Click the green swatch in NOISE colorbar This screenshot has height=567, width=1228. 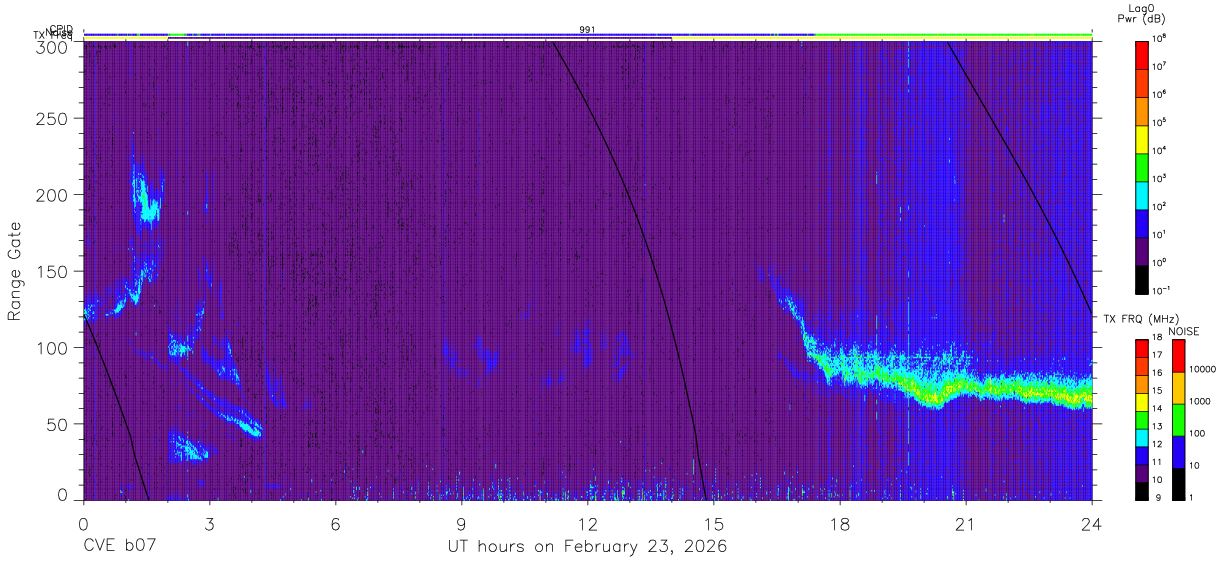click(x=1178, y=420)
